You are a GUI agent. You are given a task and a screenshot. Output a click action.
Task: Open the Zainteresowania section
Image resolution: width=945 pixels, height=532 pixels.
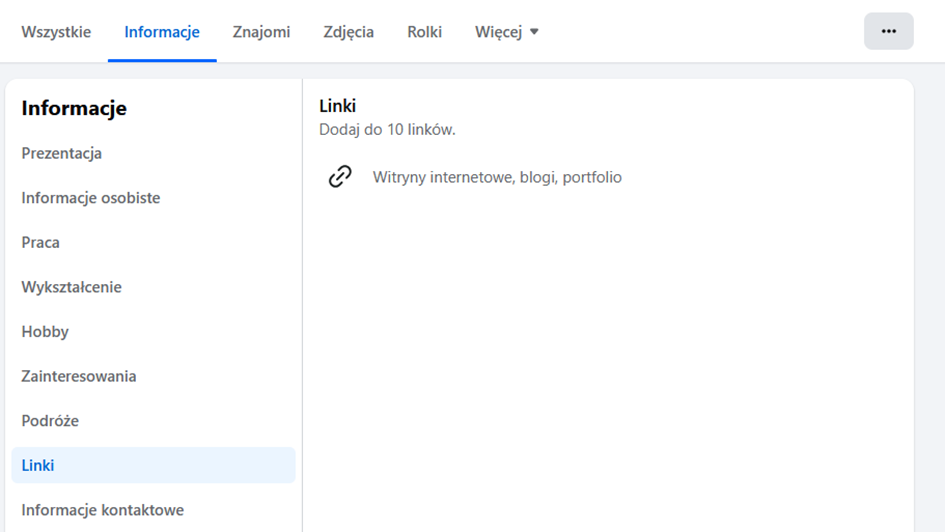point(79,376)
